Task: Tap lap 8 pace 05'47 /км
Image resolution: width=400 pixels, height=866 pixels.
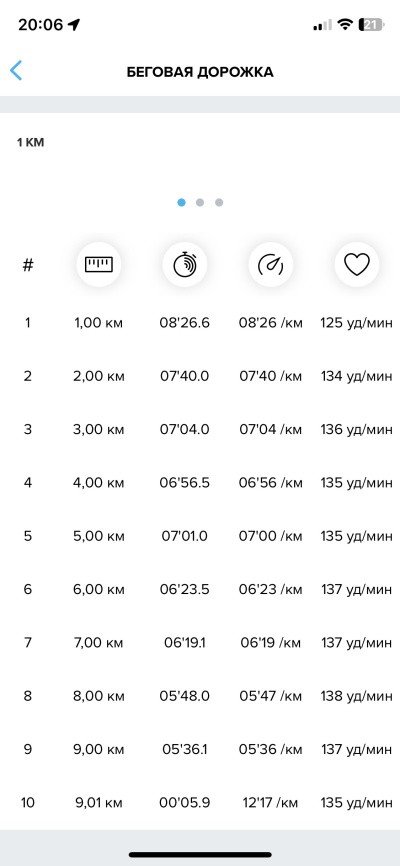Action: point(271,696)
